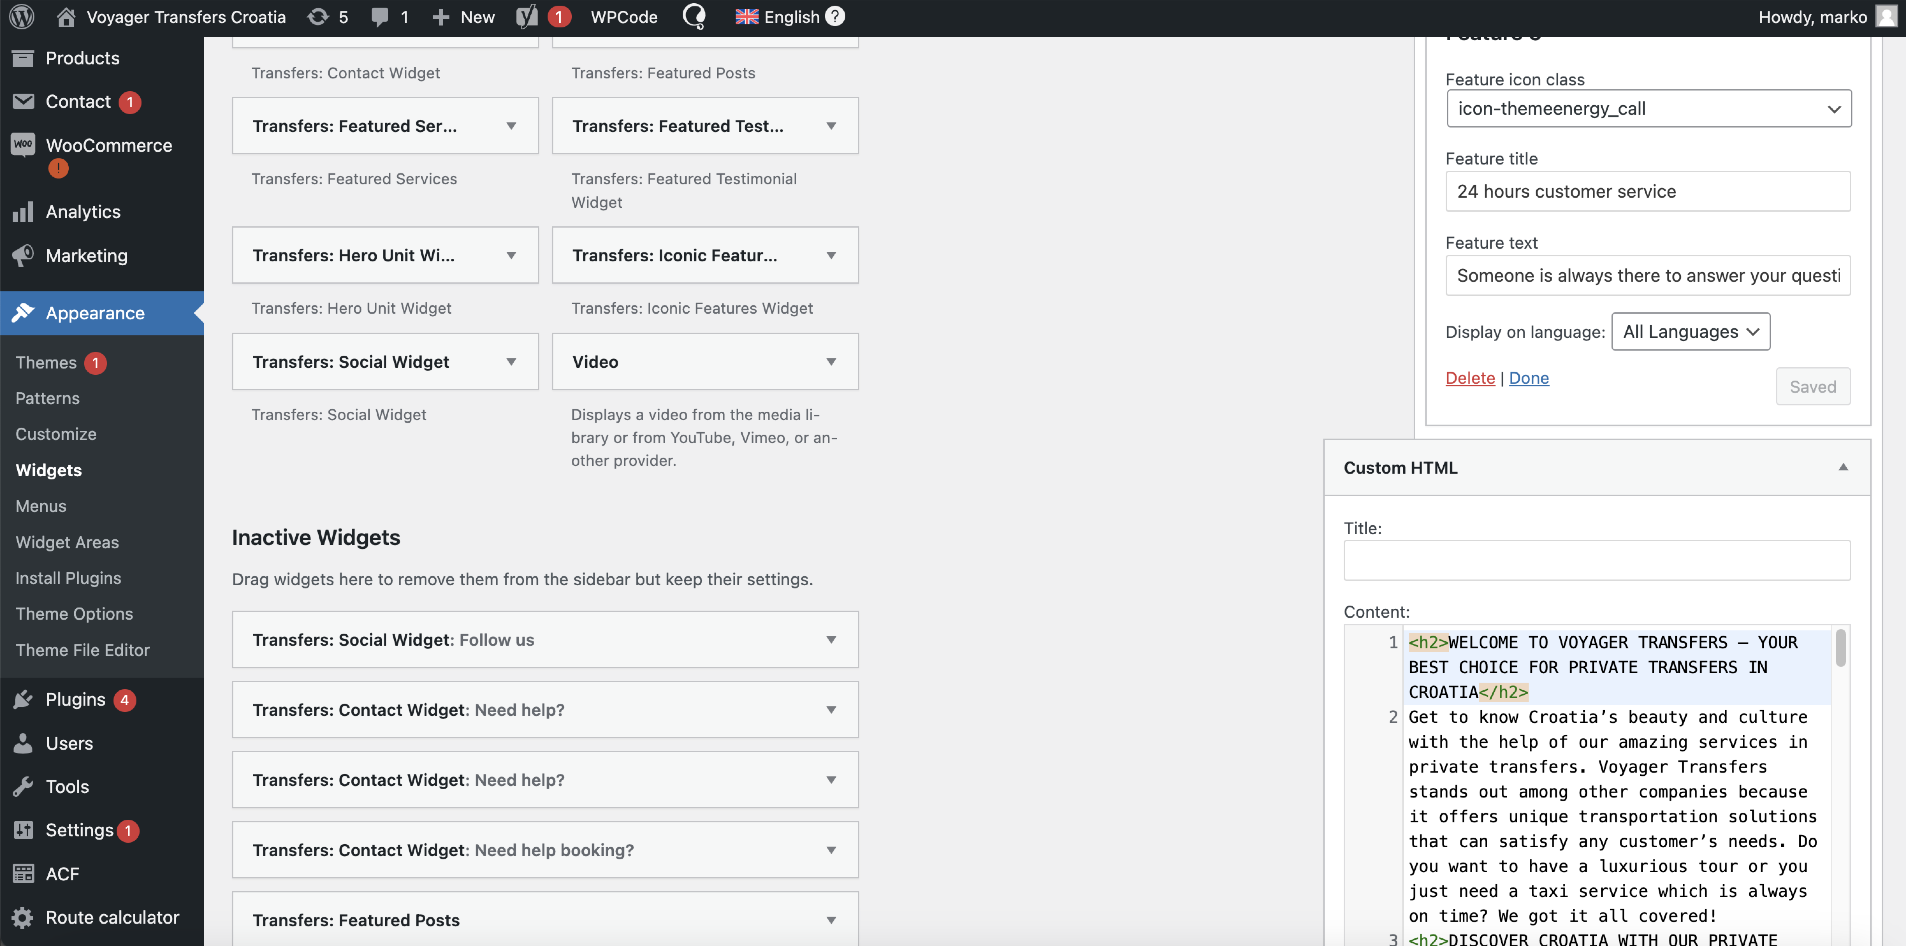The image size is (1906, 946).
Task: Open the Feature icon class dropdown
Action: coord(1648,109)
